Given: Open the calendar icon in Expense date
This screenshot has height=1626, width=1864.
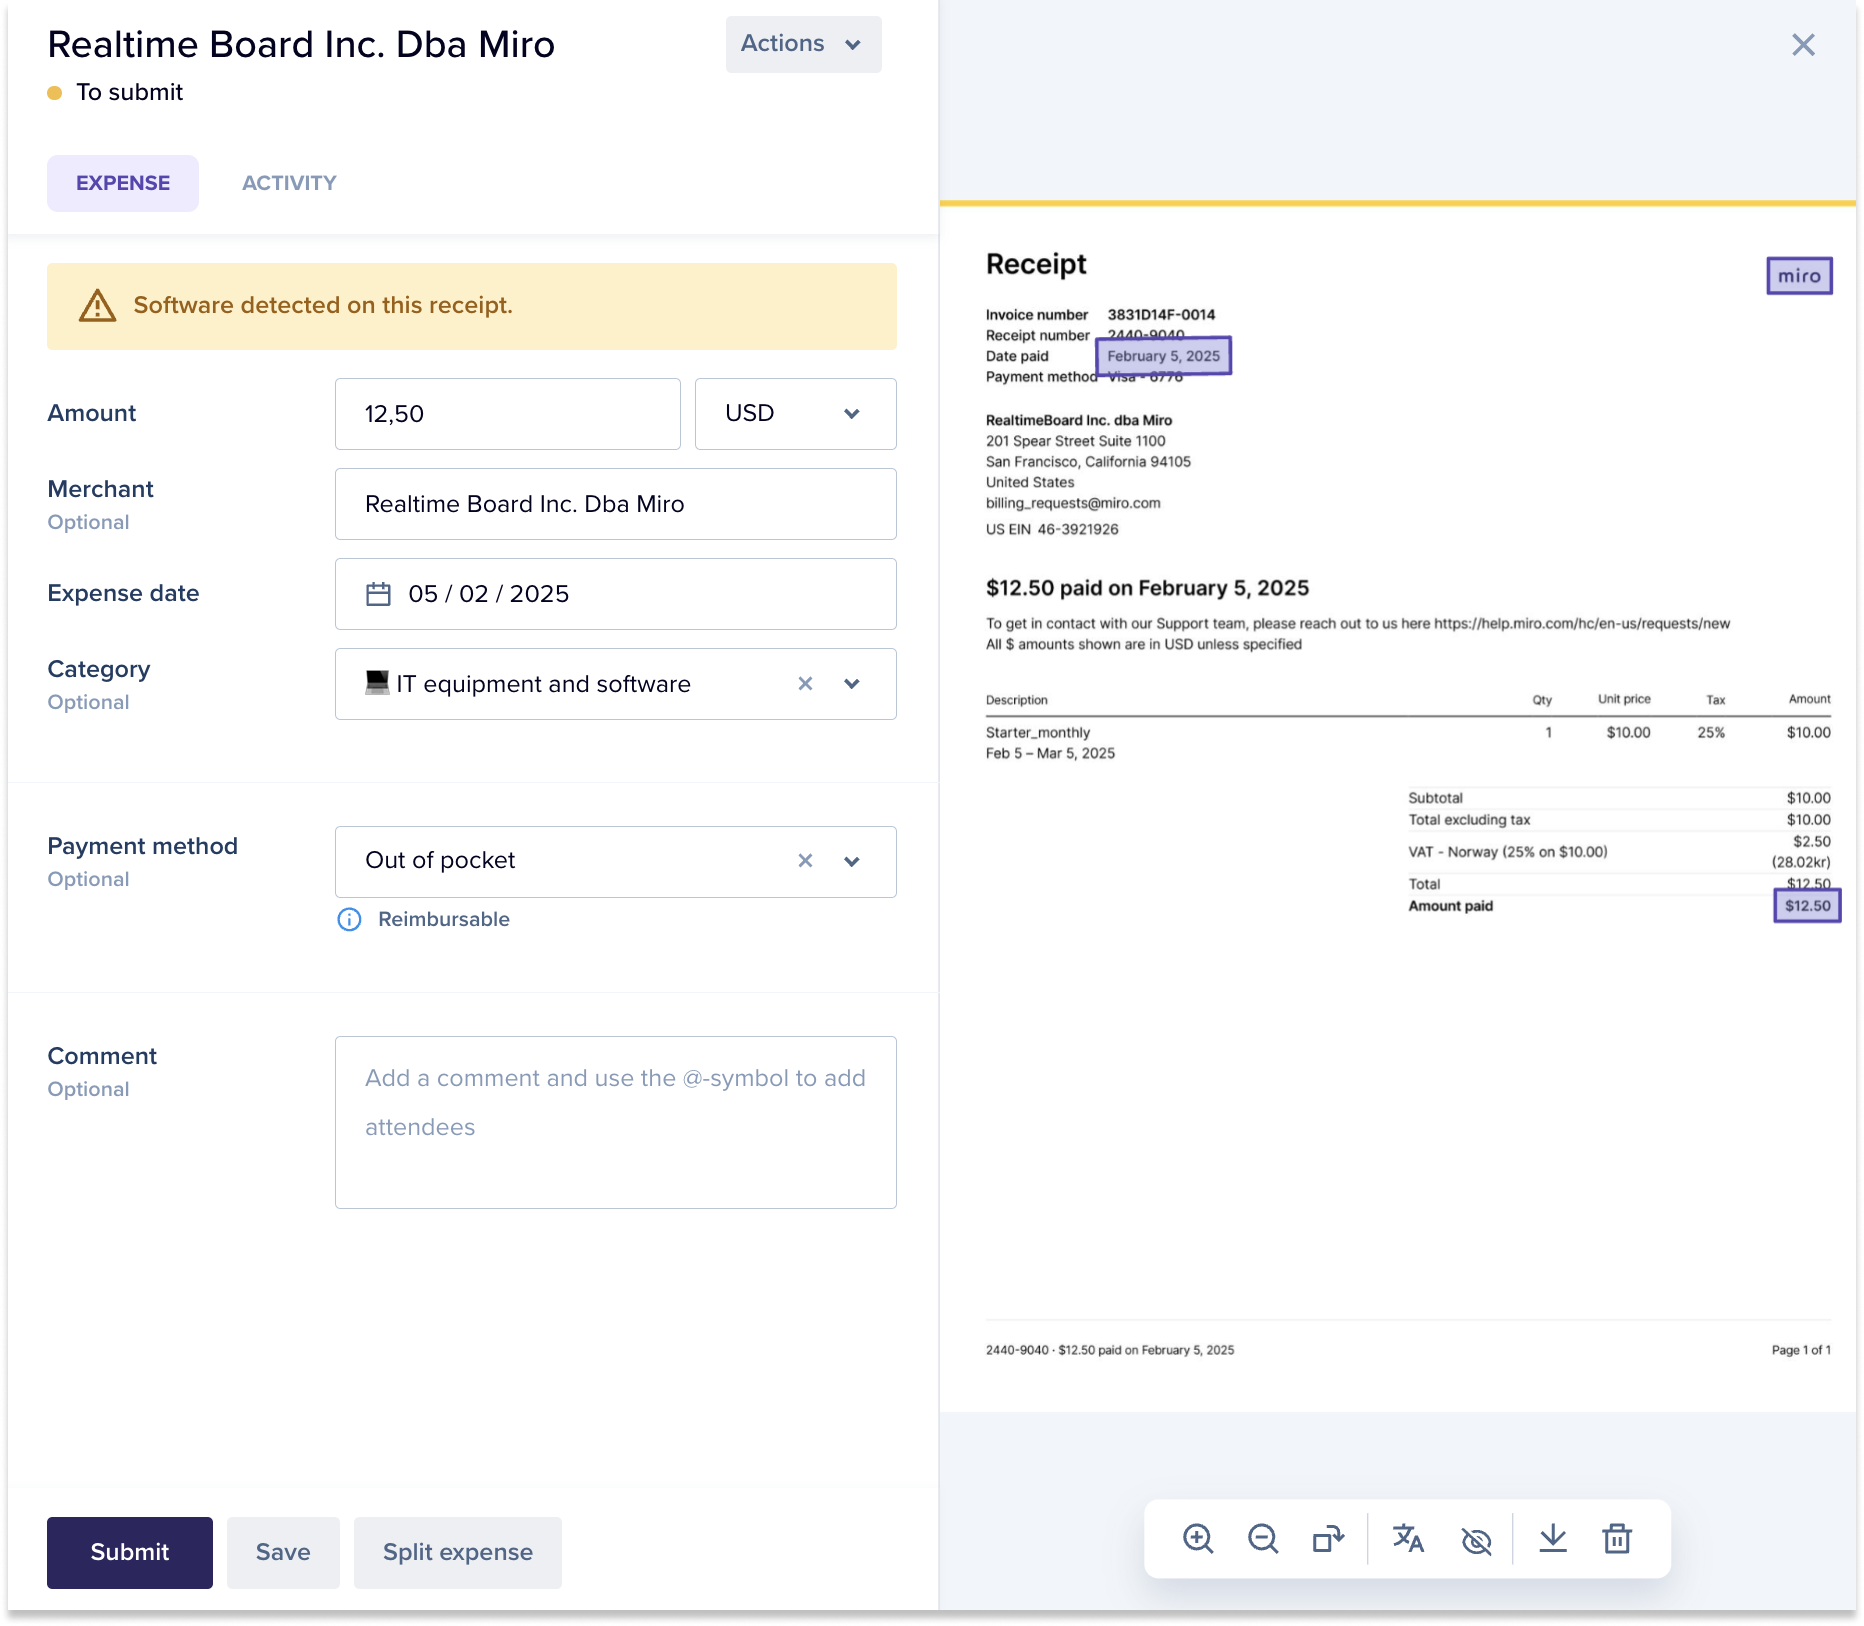Looking at the screenshot, I should coord(378,594).
